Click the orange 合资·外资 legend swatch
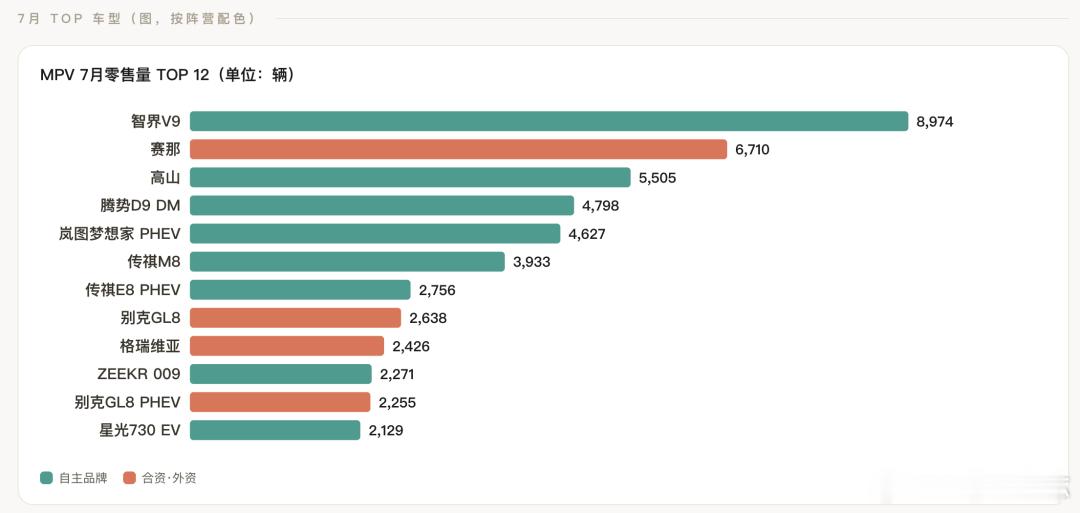The width and height of the screenshot is (1080, 513). click(x=129, y=478)
